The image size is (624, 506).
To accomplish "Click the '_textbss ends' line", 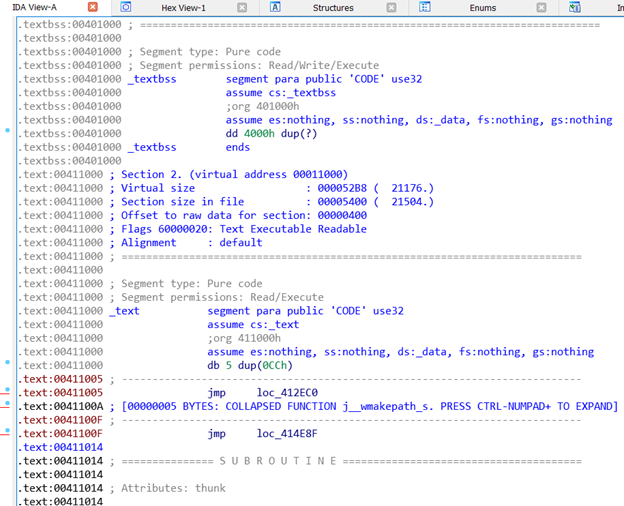I will pyautogui.click(x=189, y=147).
